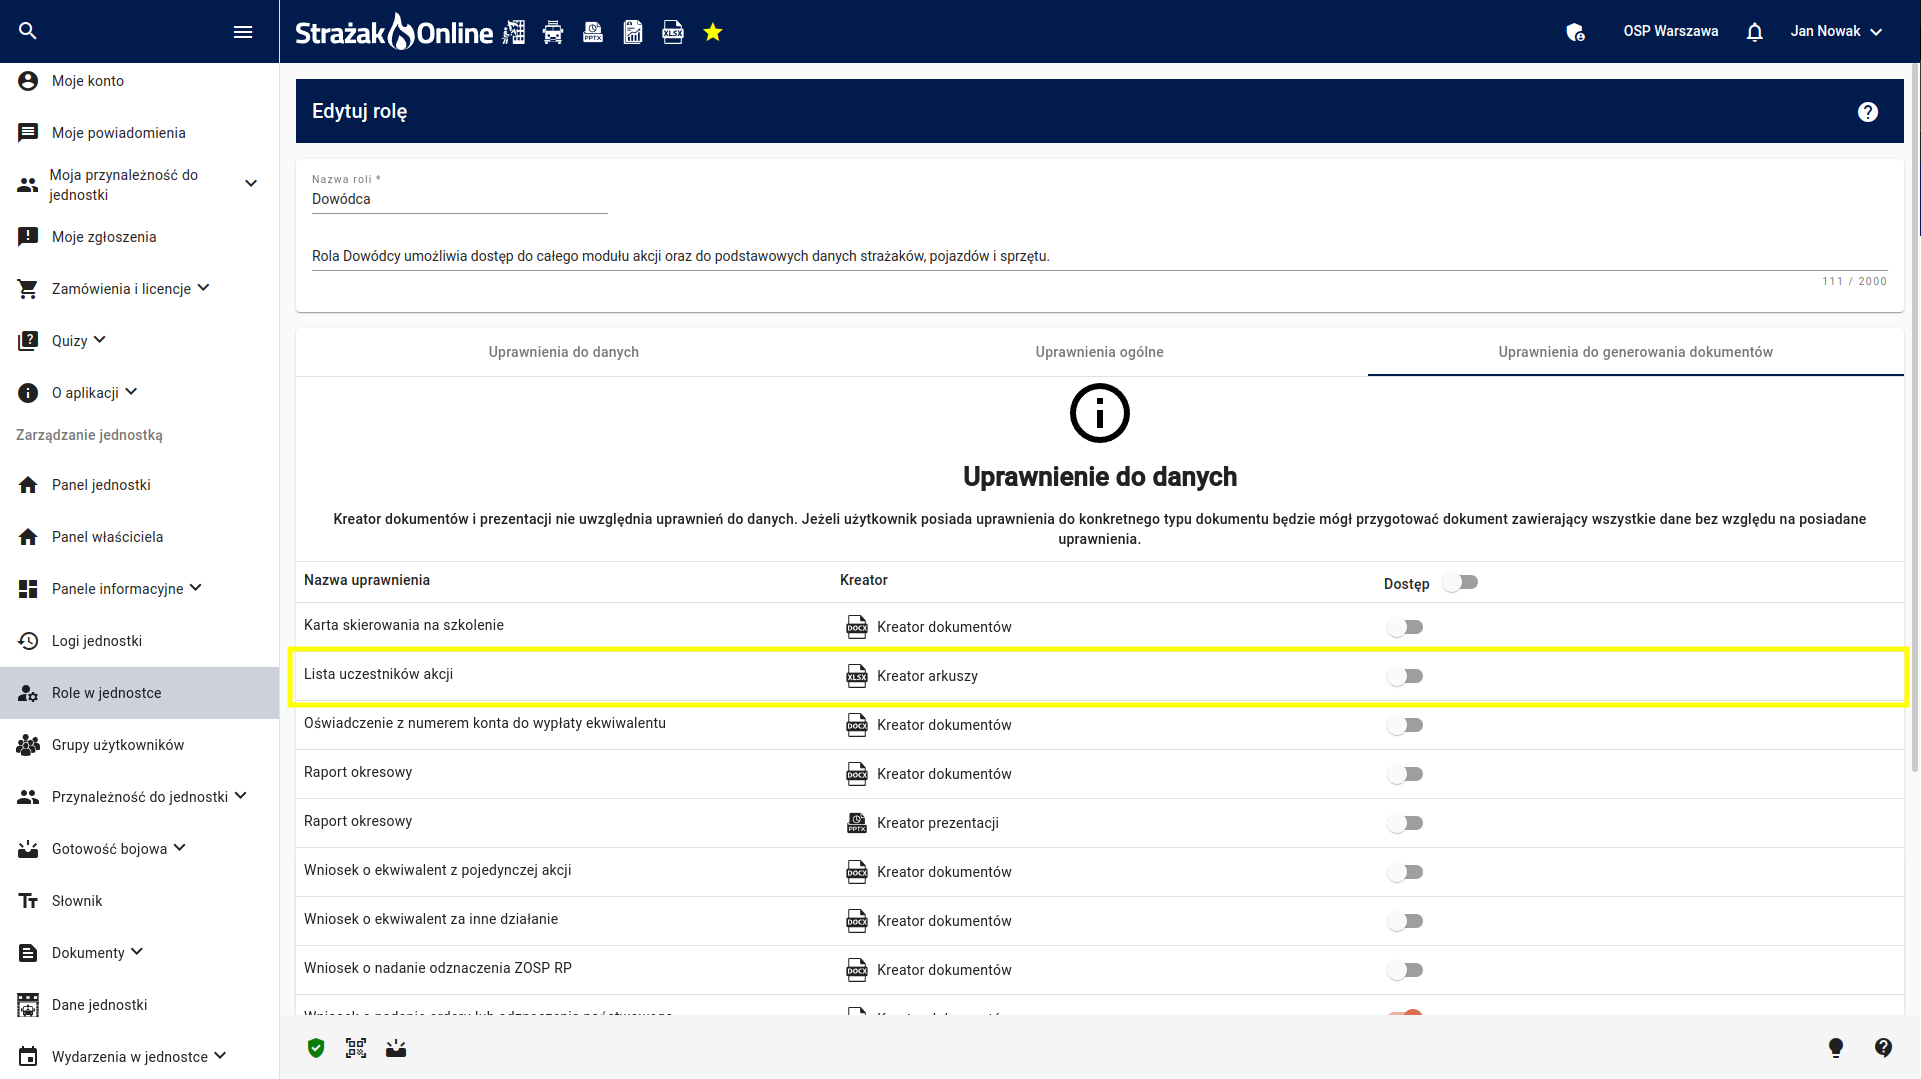Expand Przynależność do jednostki menu
Viewport: 1921px width, 1079px height.
point(241,796)
